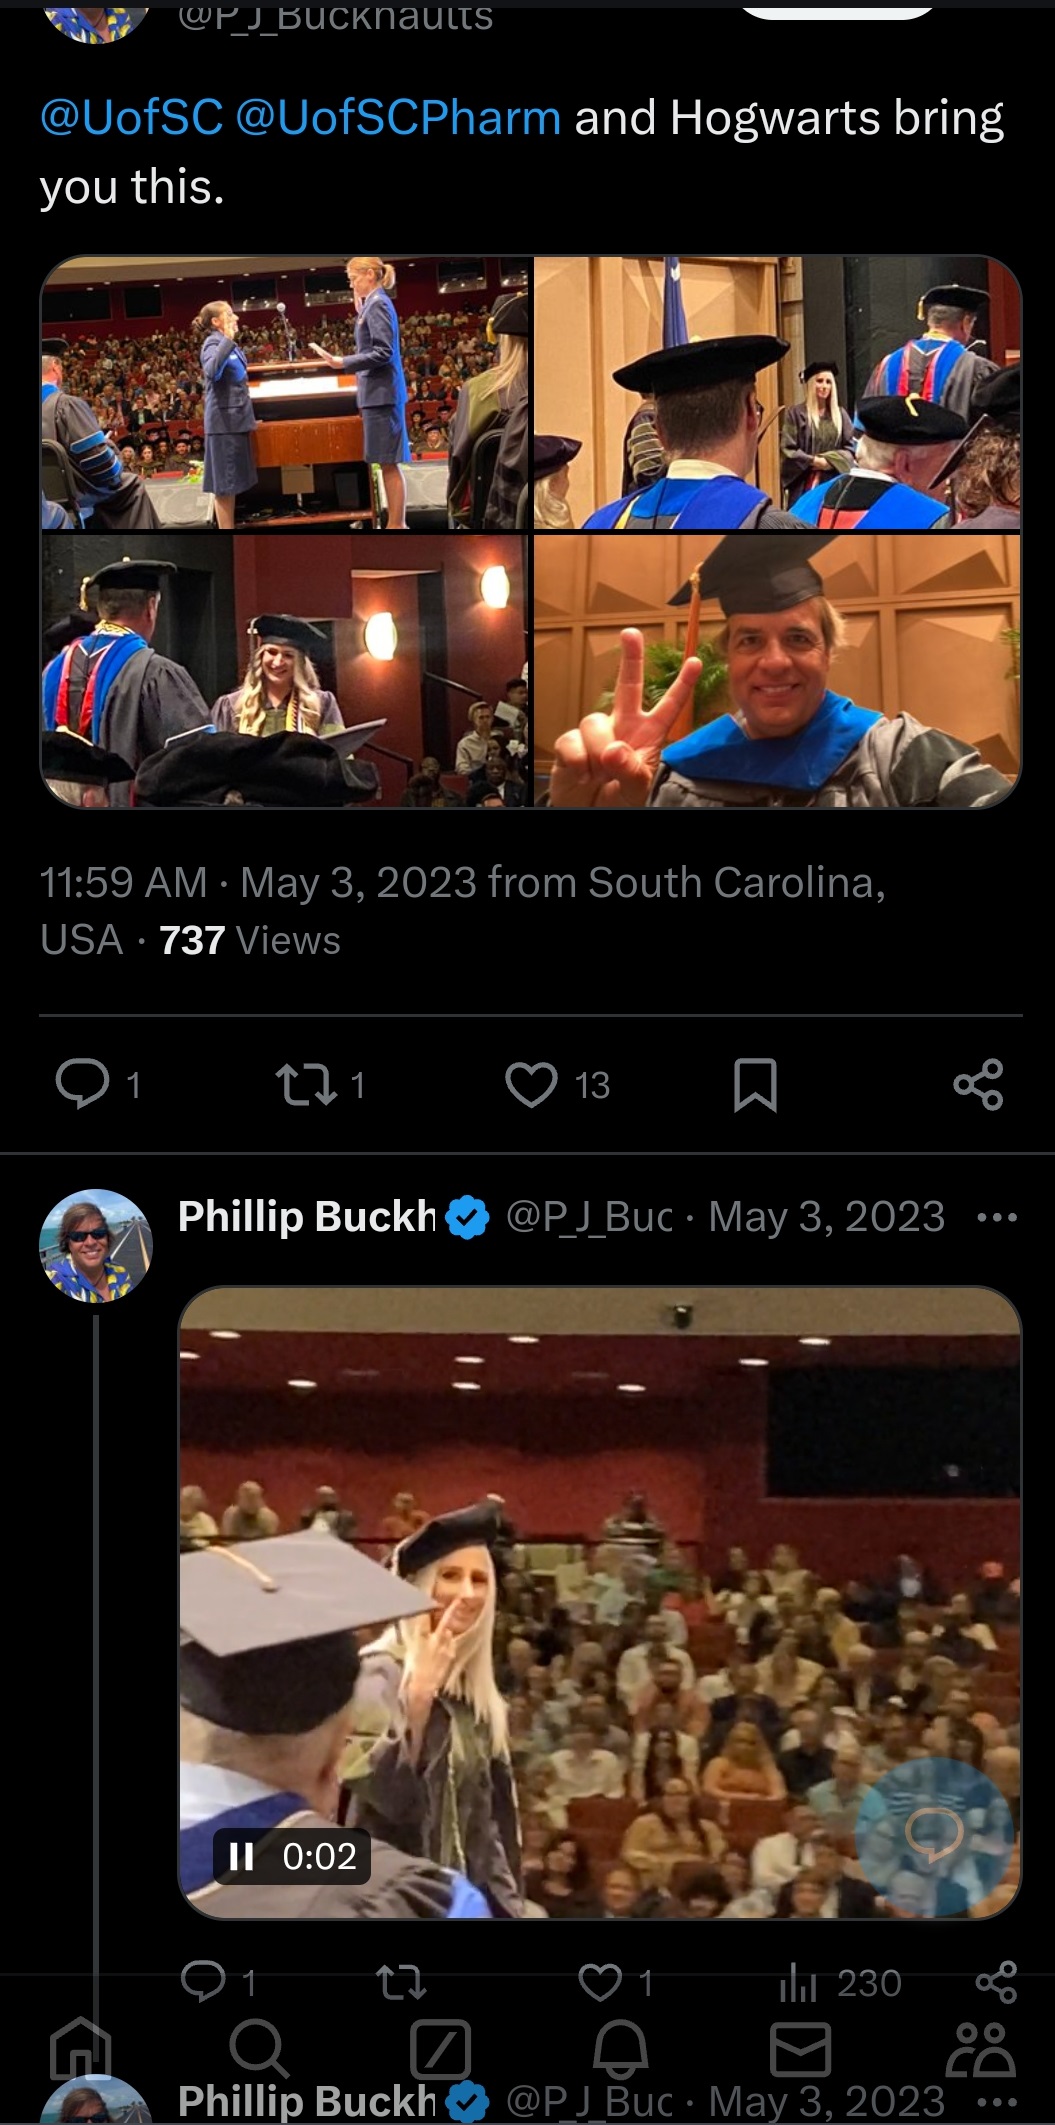Open the @UofSCPharm mention link
This screenshot has width=1055, height=2125.
coord(398,118)
